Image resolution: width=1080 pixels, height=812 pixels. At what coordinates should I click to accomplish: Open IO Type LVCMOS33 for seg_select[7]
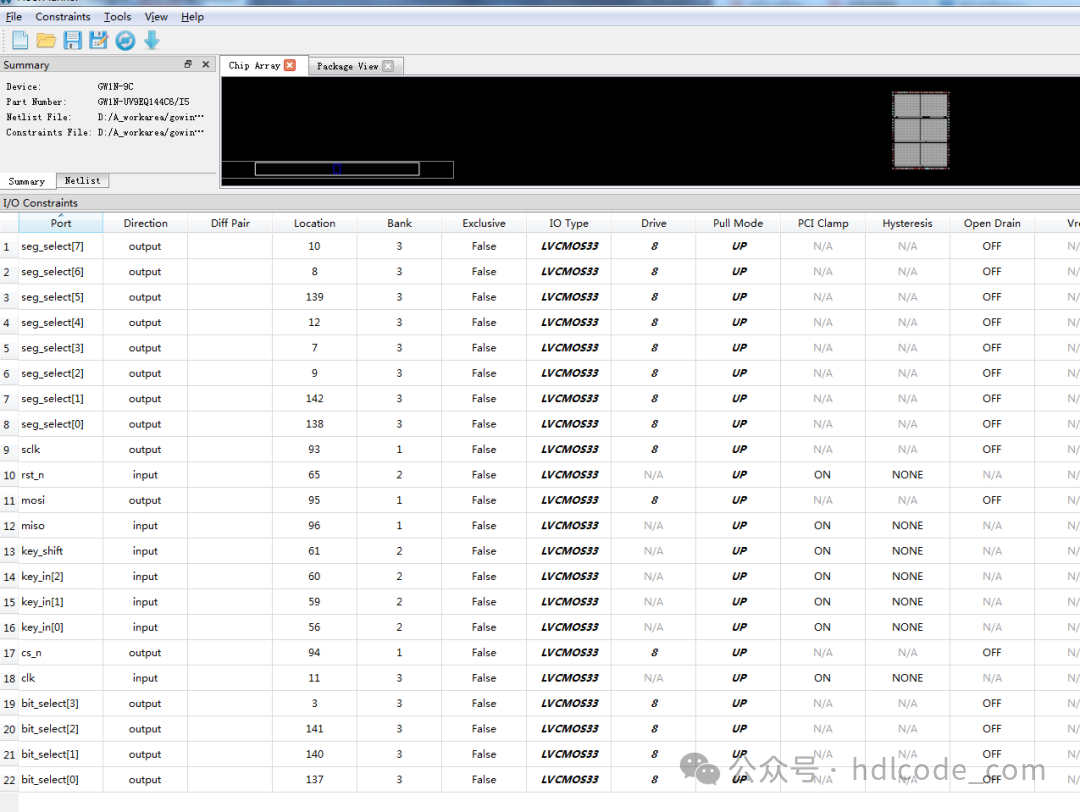click(569, 247)
